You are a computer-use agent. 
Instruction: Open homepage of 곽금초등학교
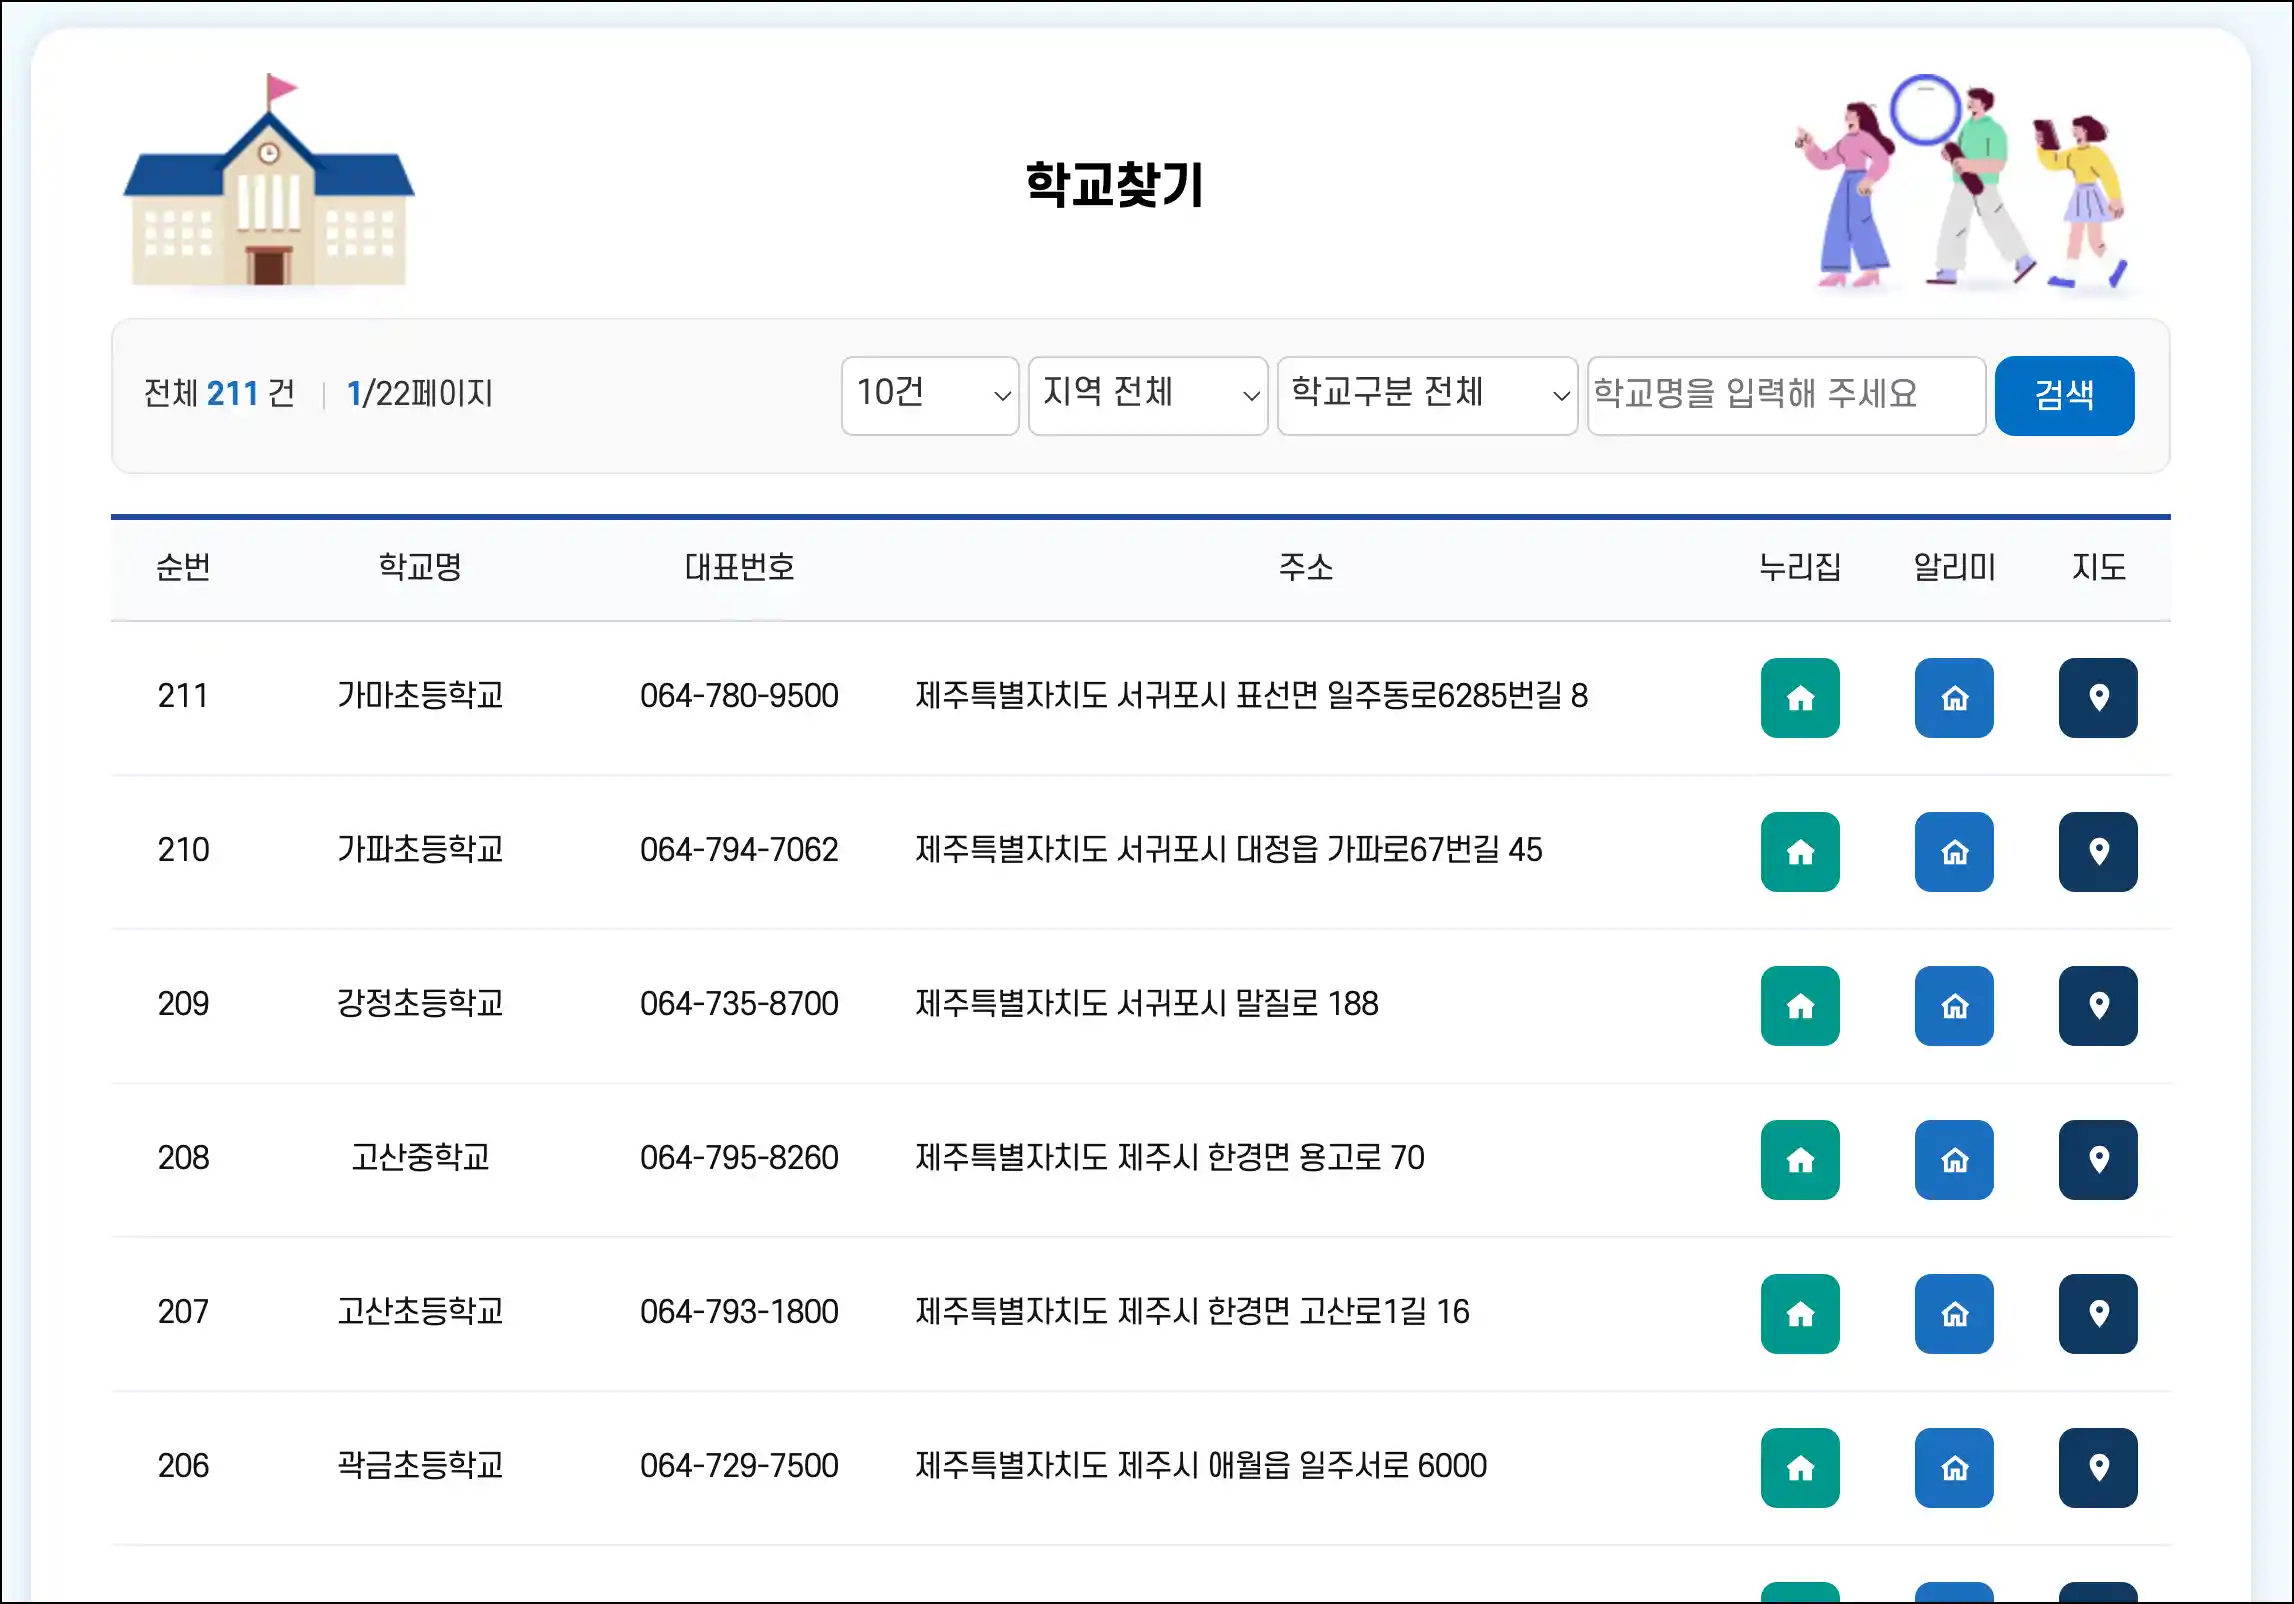[x=1800, y=1467]
